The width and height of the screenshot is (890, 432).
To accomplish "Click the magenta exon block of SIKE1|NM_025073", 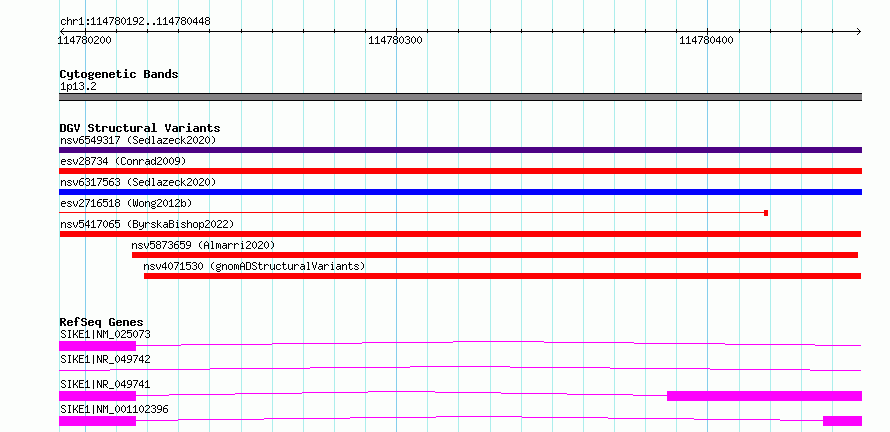I will [x=98, y=346].
